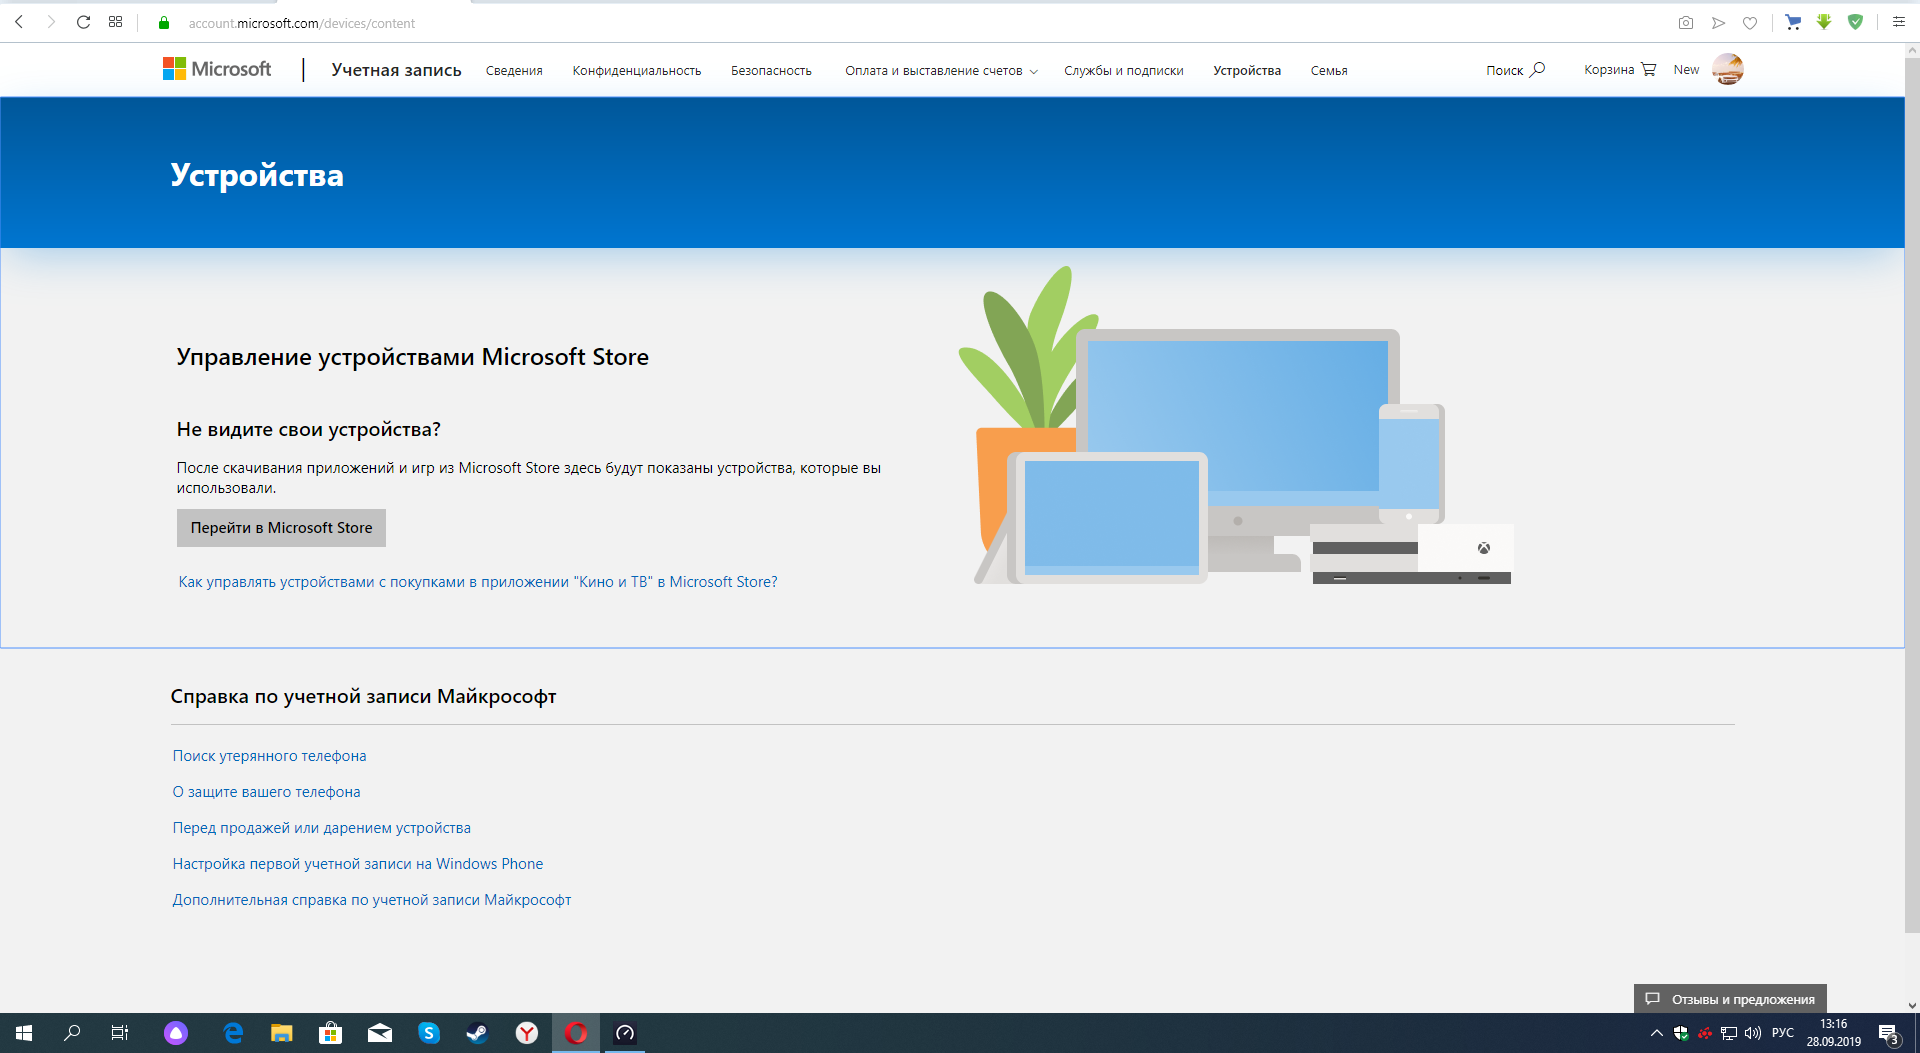Select the Устройства menu item
Viewport: 1920px width, 1053px height.
1247,71
